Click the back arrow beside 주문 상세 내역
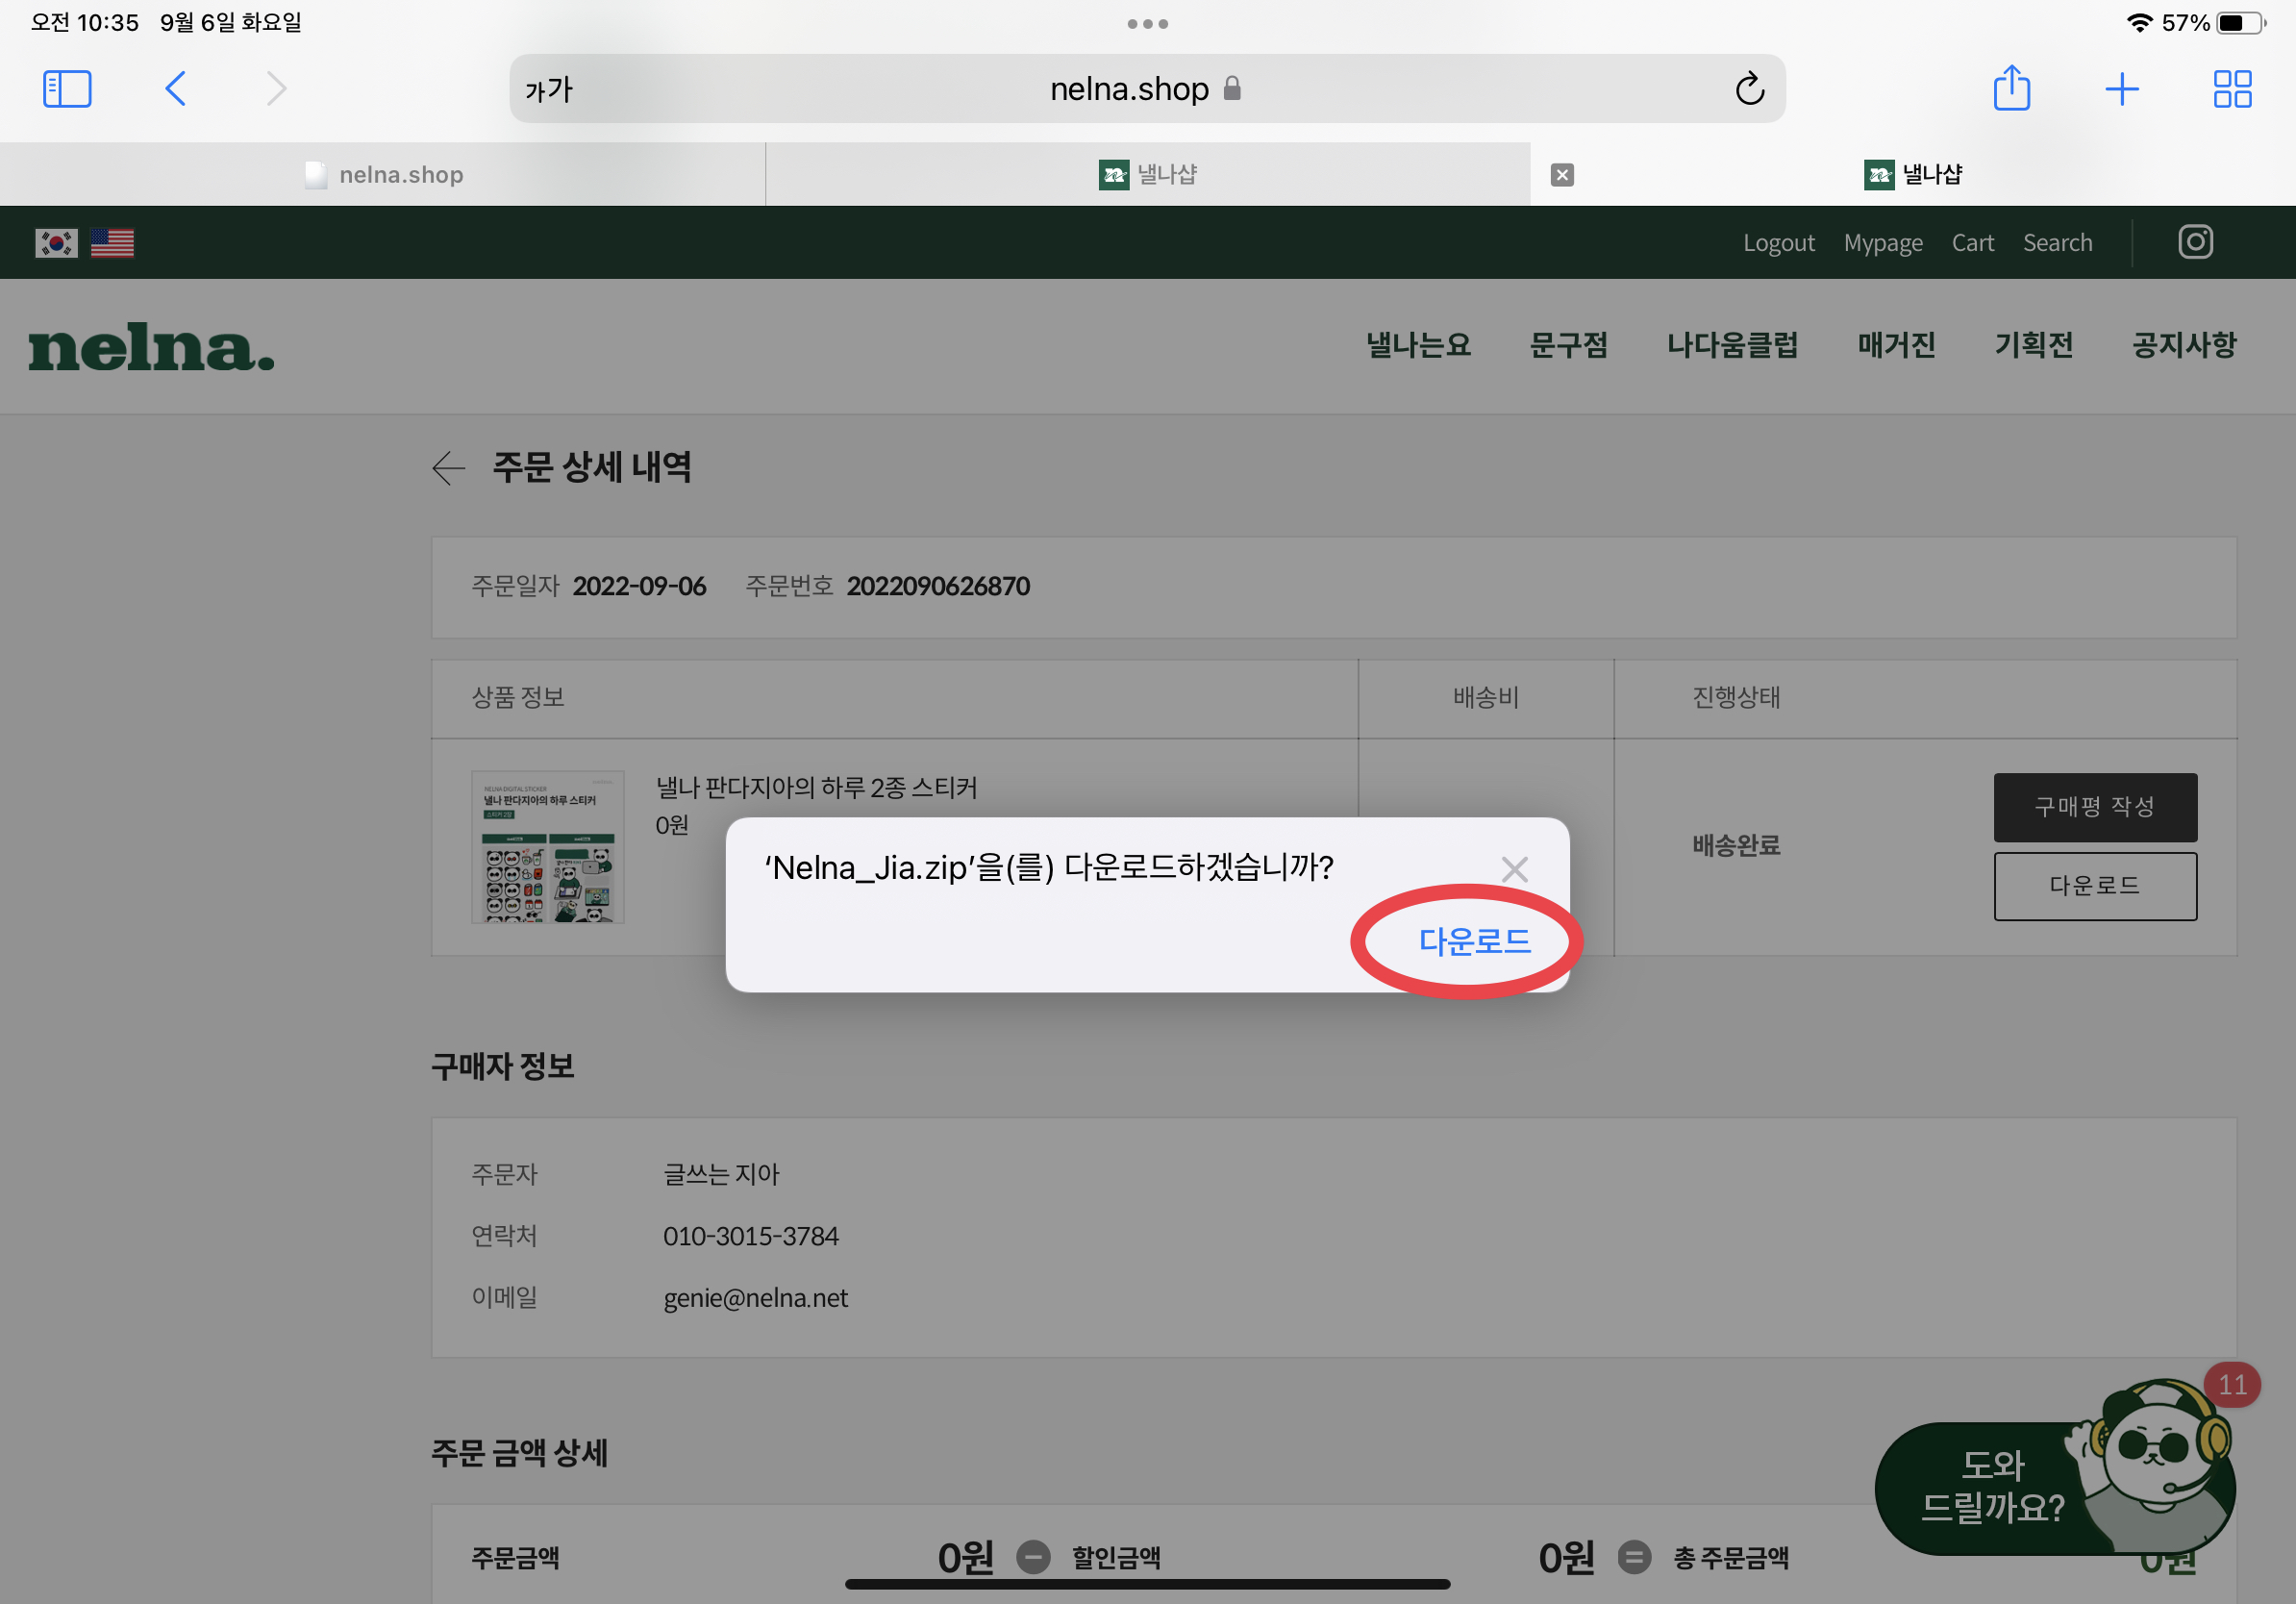2296x1604 pixels. 449,468
